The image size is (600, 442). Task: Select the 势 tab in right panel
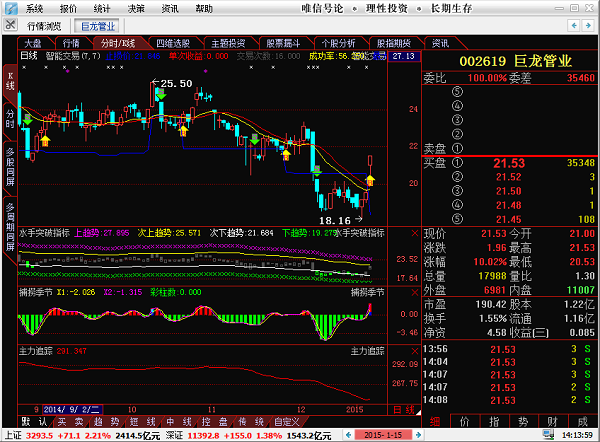coord(523,422)
